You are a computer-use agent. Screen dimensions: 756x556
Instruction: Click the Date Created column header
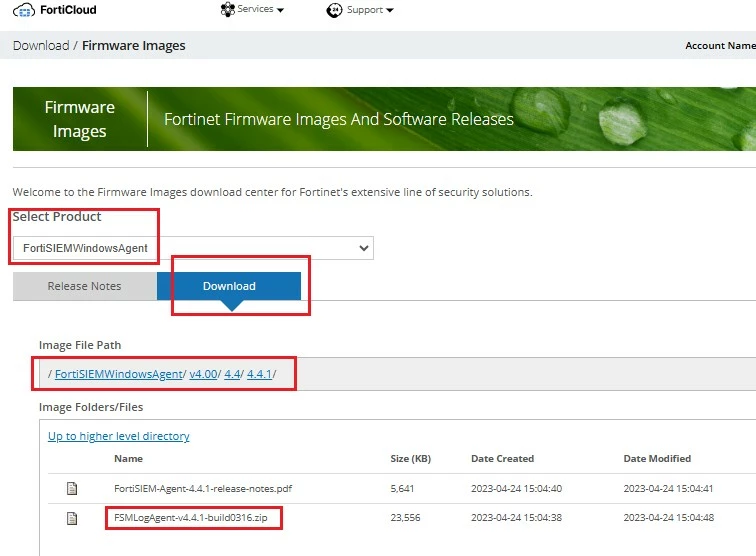pyautogui.click(x=502, y=459)
